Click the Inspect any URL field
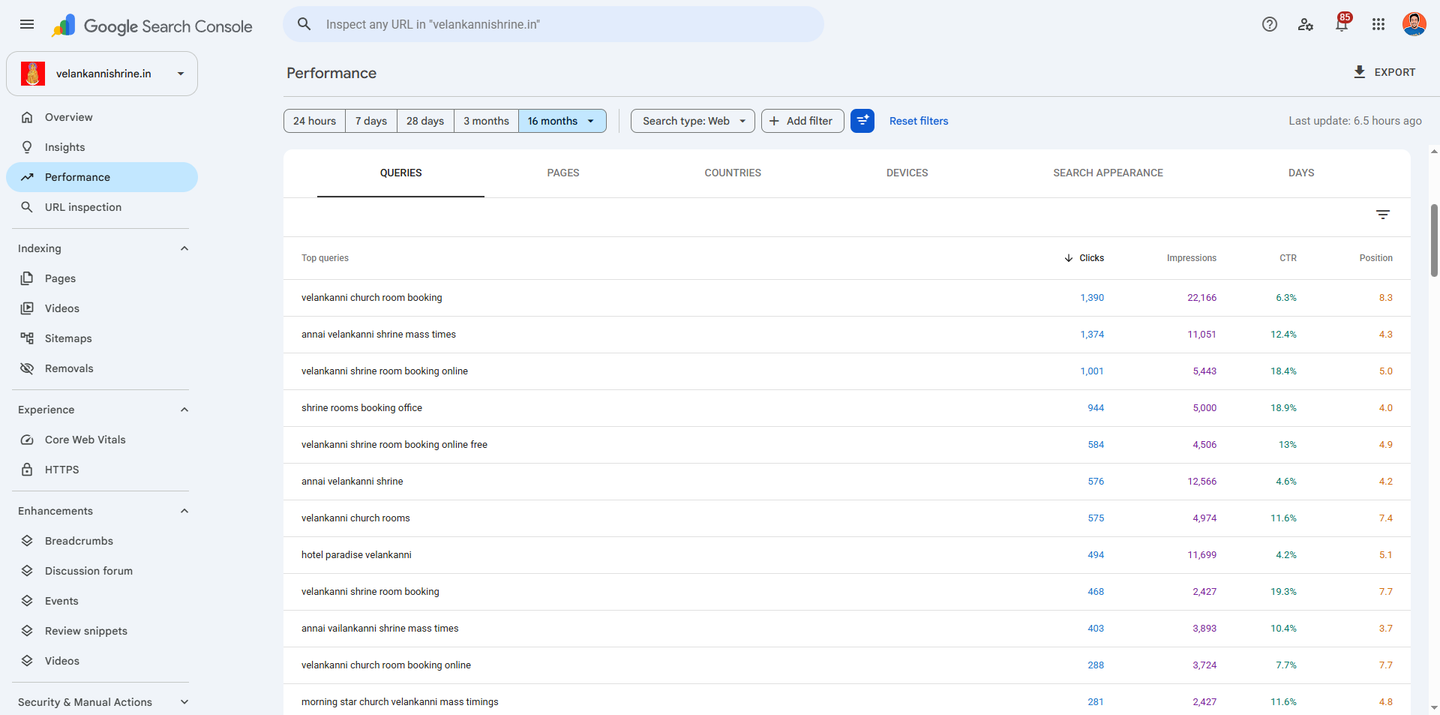Image resolution: width=1440 pixels, height=715 pixels. pyautogui.click(x=553, y=24)
